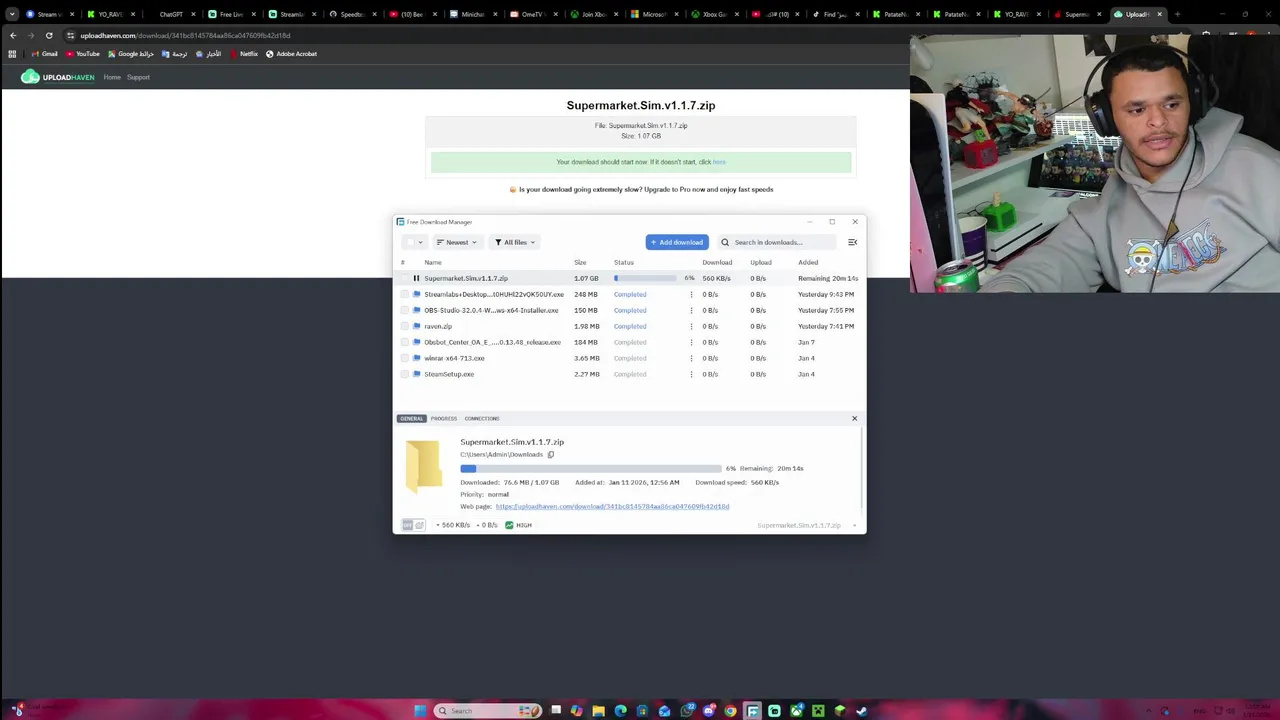Click the detail panel progress bar
Screen dimensions: 1280x720
(590, 468)
